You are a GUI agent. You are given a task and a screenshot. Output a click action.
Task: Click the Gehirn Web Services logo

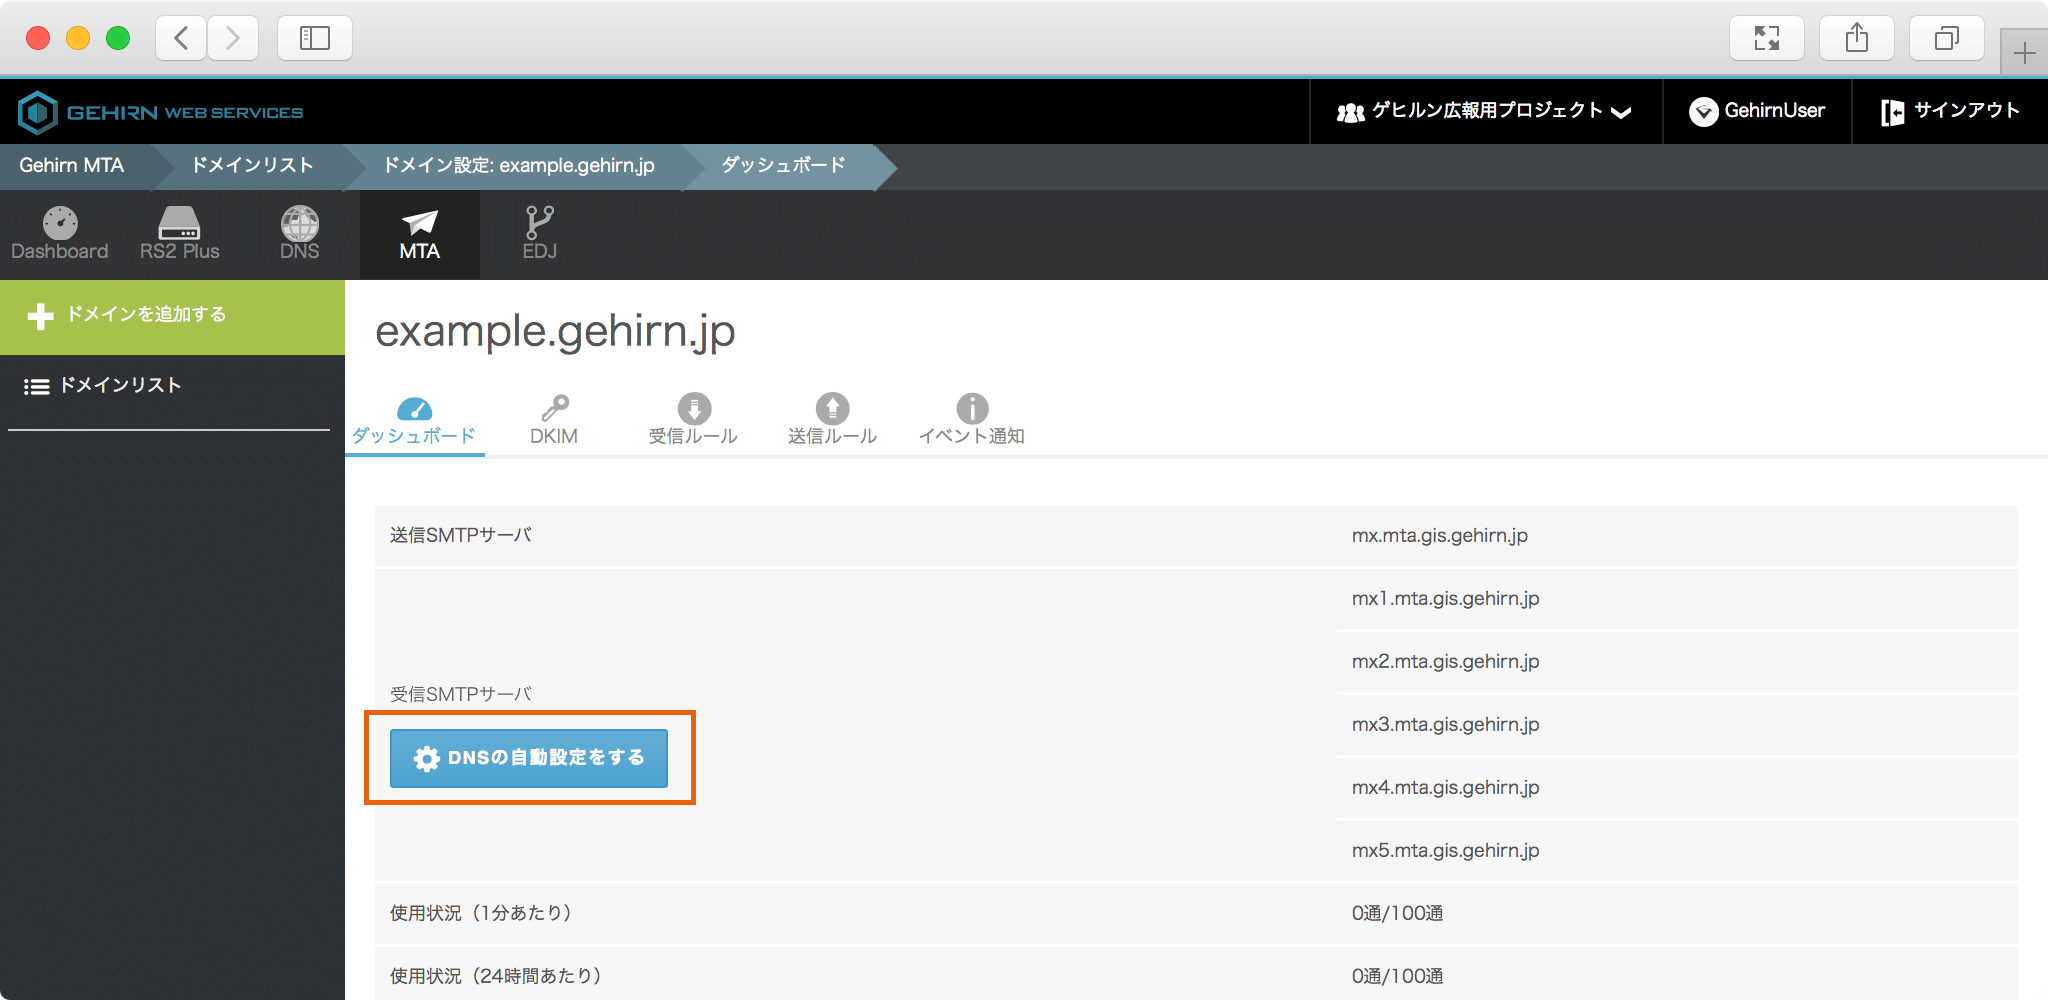(161, 112)
